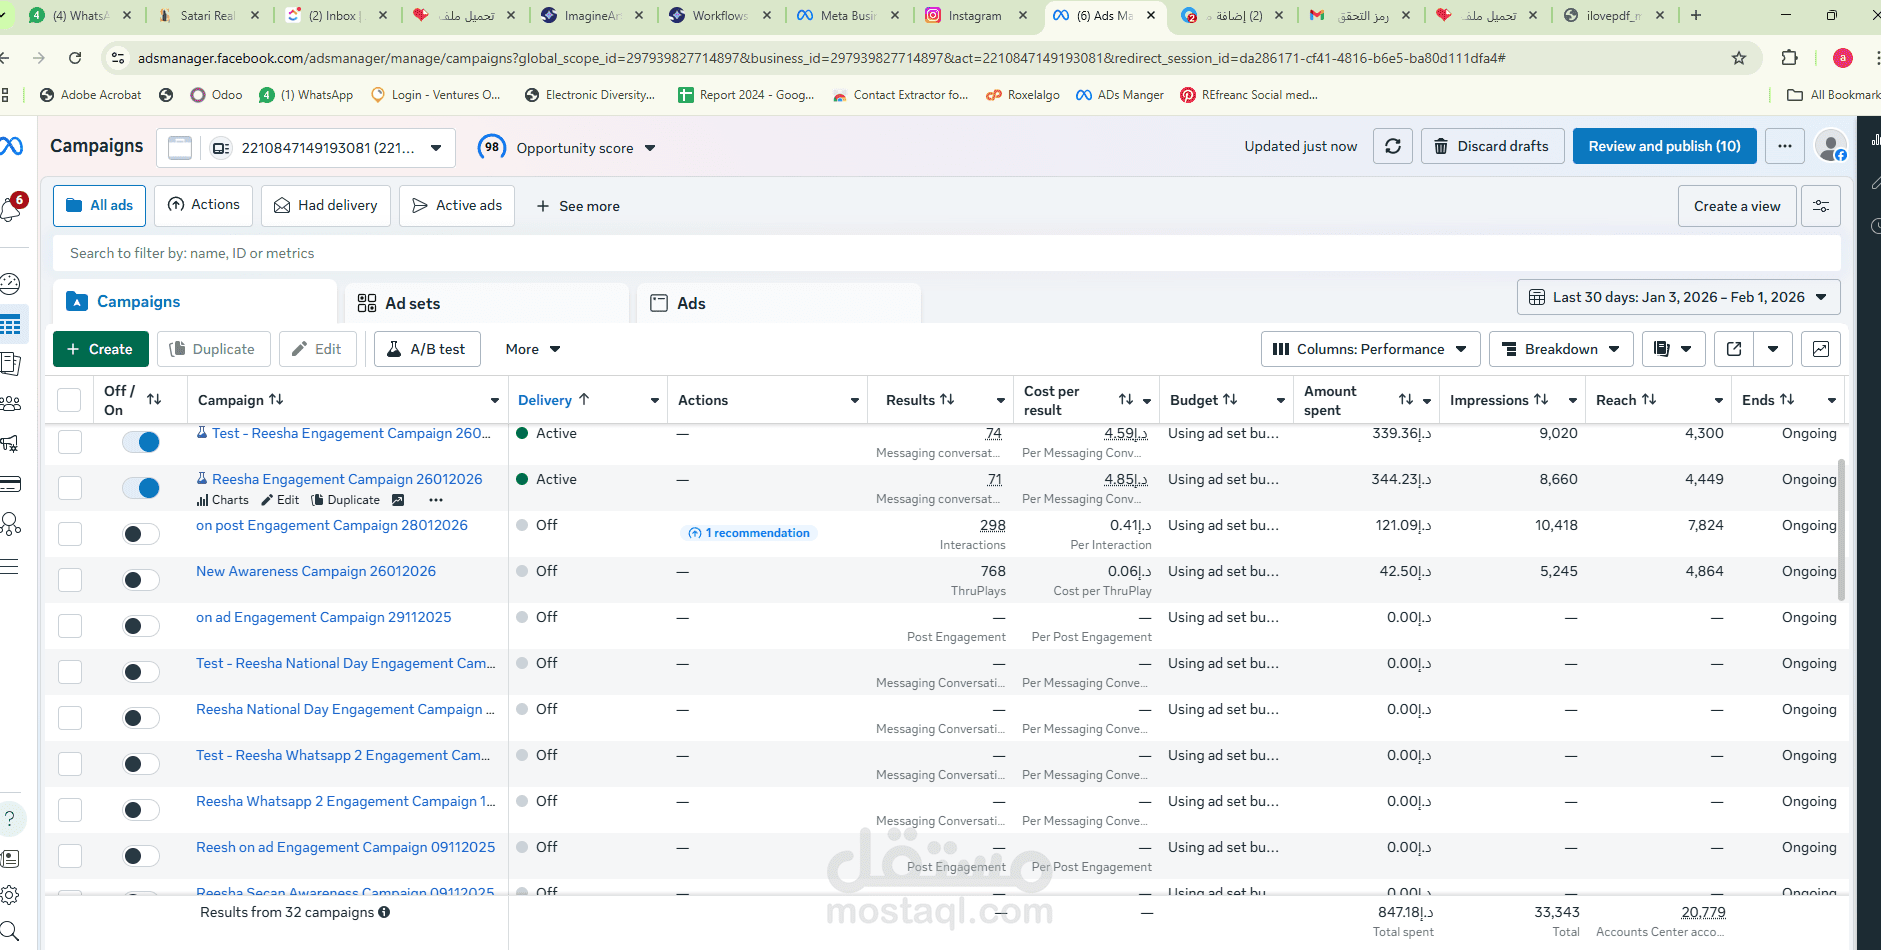The height and width of the screenshot is (950, 1881).
Task: Switch to the Ads tab
Action: 779,303
